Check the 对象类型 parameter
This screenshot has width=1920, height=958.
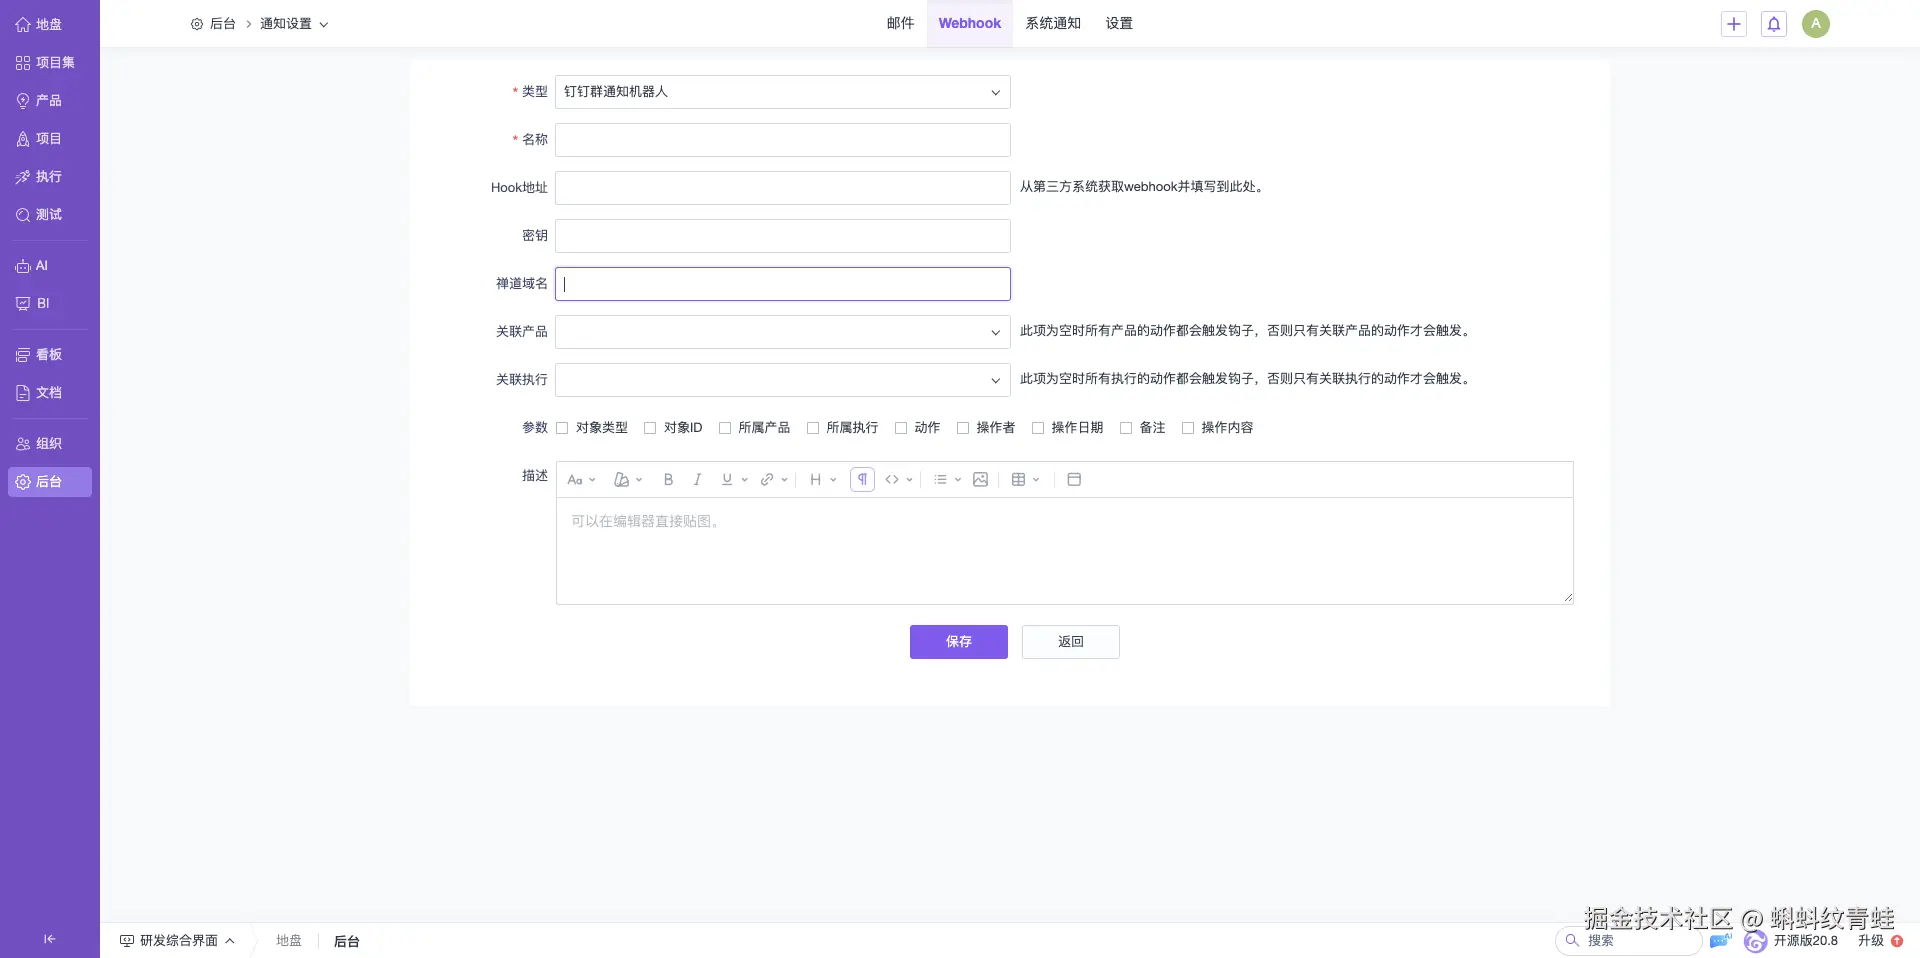(562, 428)
